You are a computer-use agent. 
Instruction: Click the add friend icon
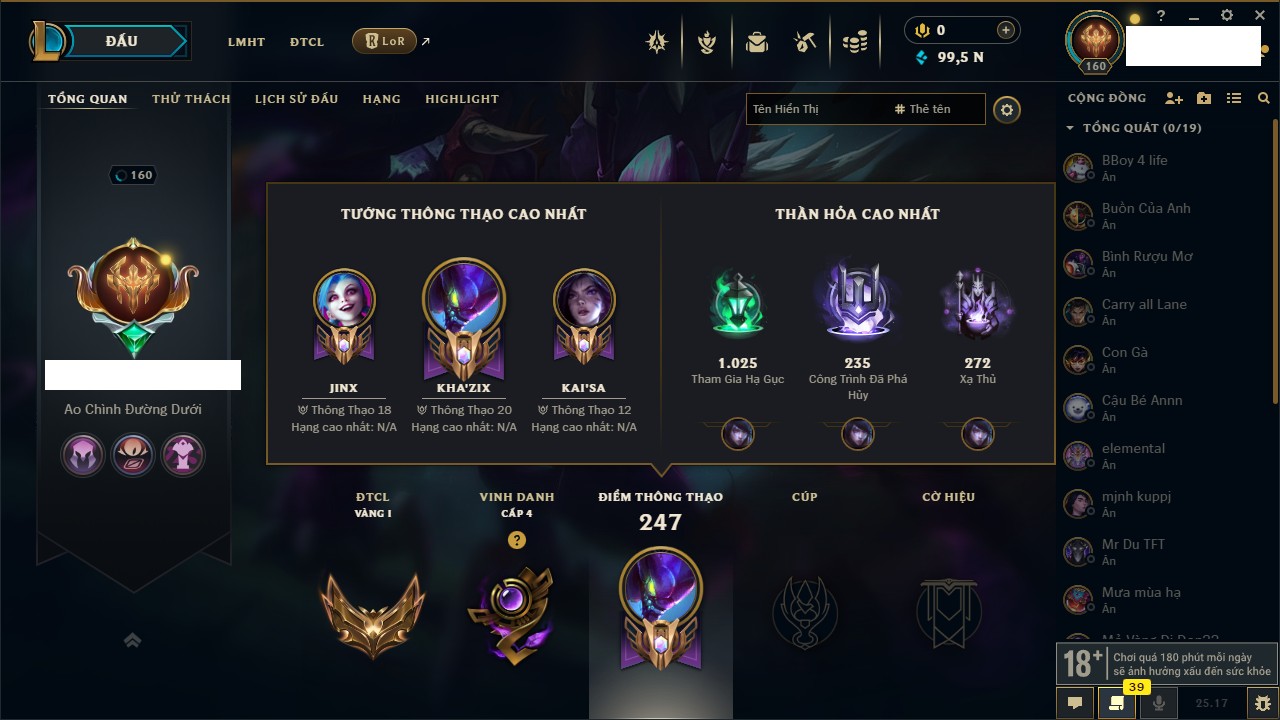[x=1174, y=98]
